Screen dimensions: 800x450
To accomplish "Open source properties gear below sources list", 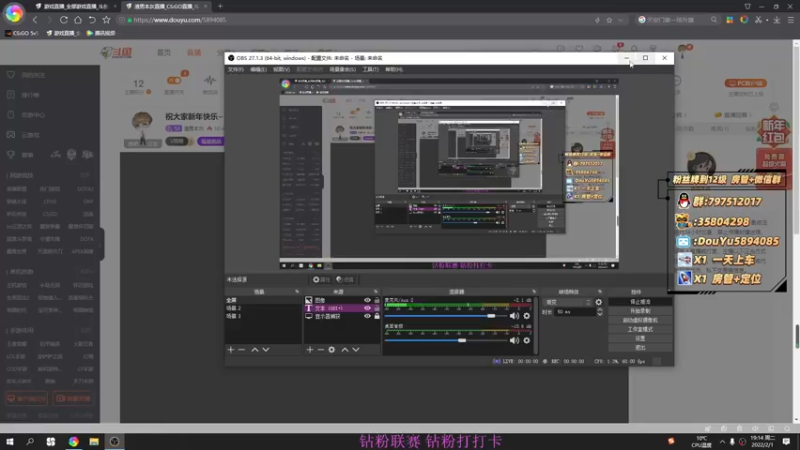I will 332,350.
